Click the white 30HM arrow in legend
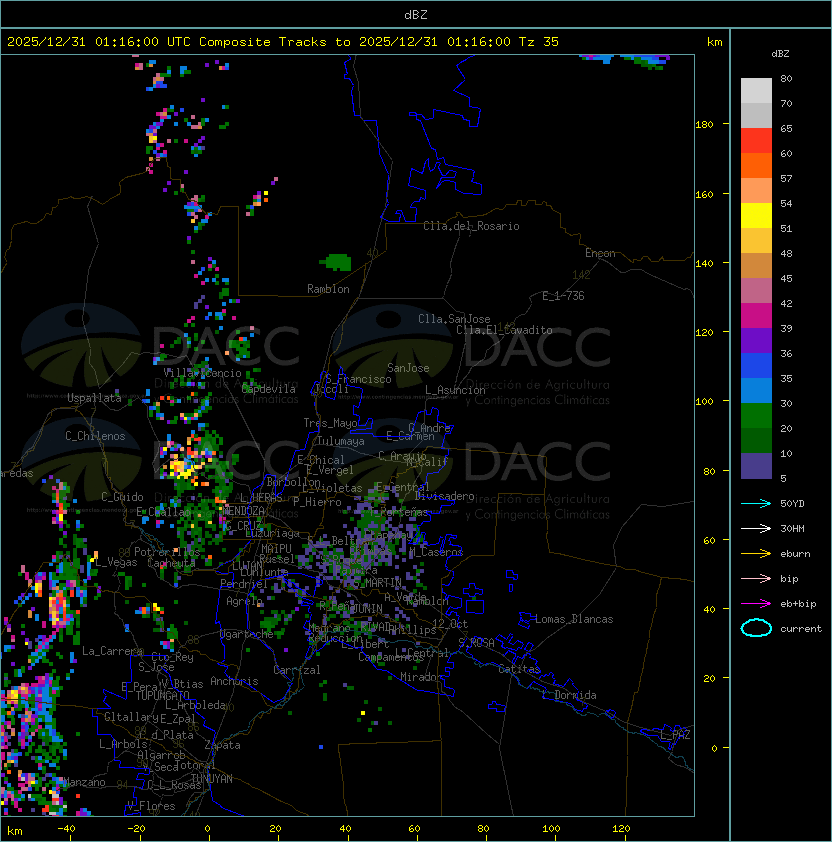Viewport: 832px width, 842px height. [756, 529]
